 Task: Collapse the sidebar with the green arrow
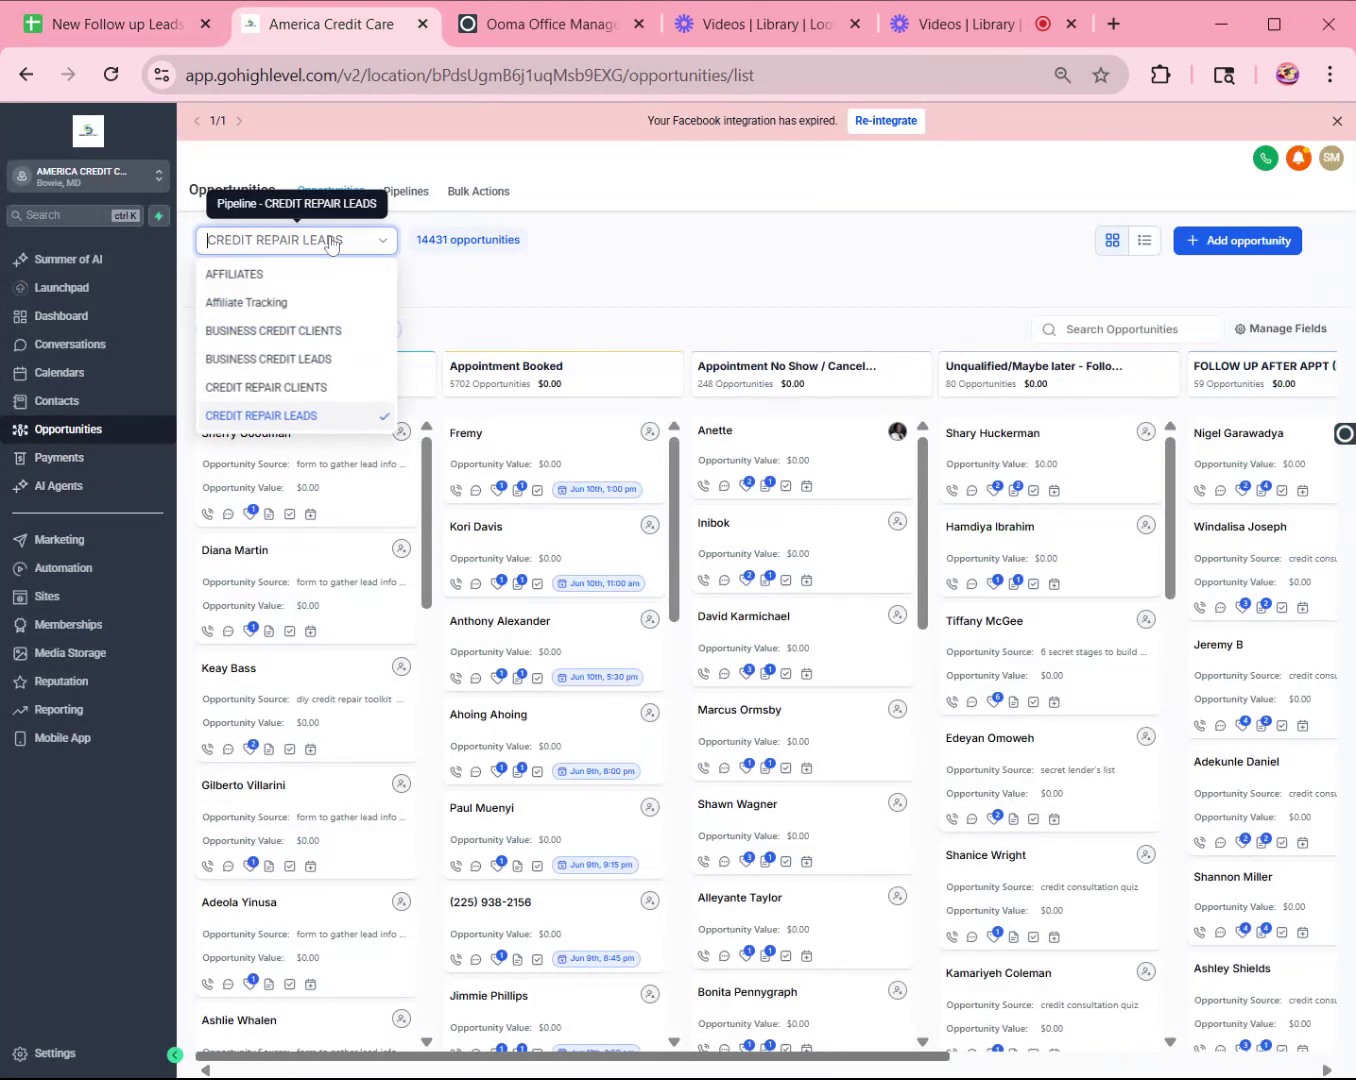pos(175,1055)
